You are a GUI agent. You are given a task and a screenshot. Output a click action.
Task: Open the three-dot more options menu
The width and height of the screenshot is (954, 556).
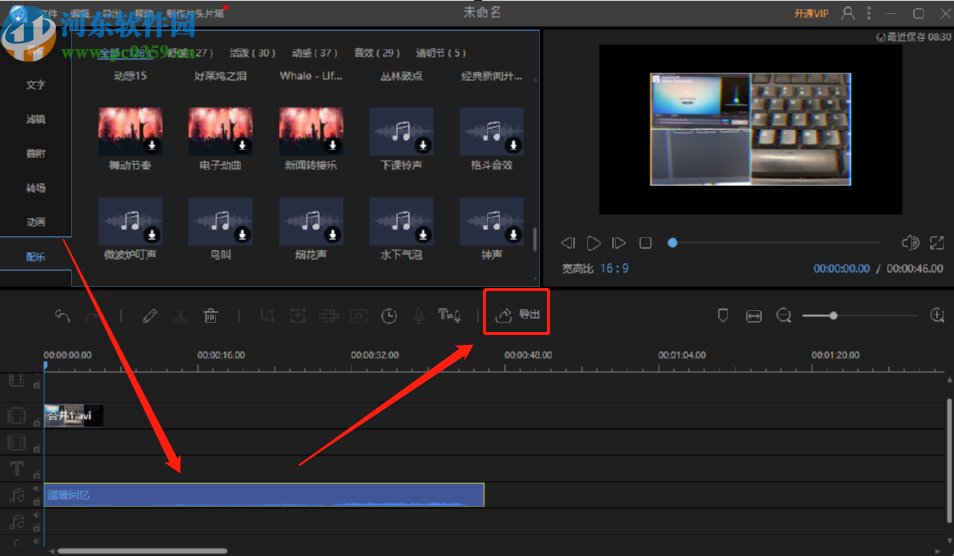tap(869, 13)
